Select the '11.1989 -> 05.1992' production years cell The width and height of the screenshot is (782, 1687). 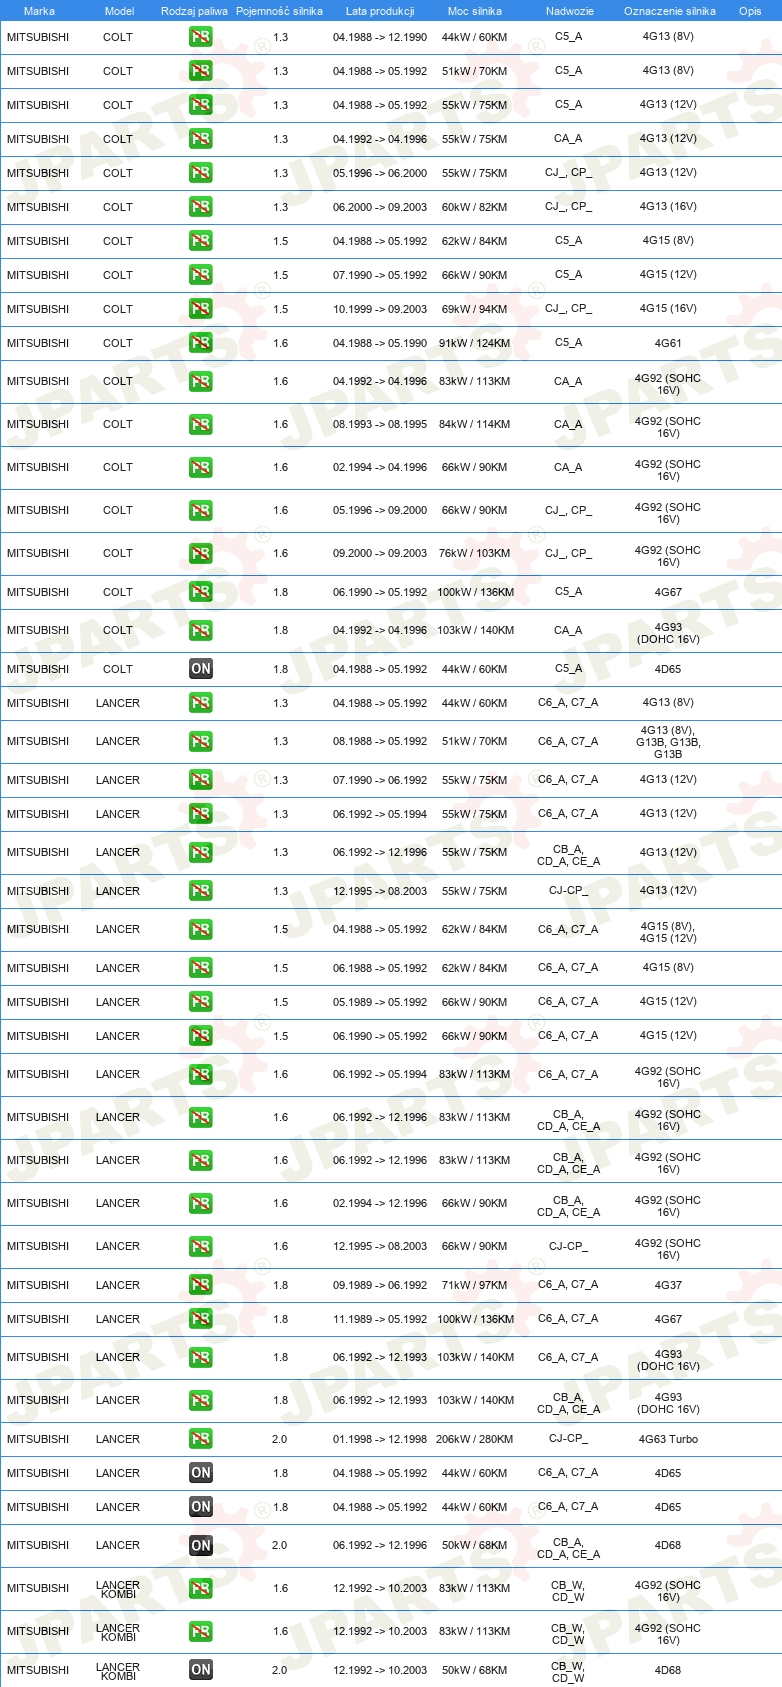click(x=380, y=1319)
